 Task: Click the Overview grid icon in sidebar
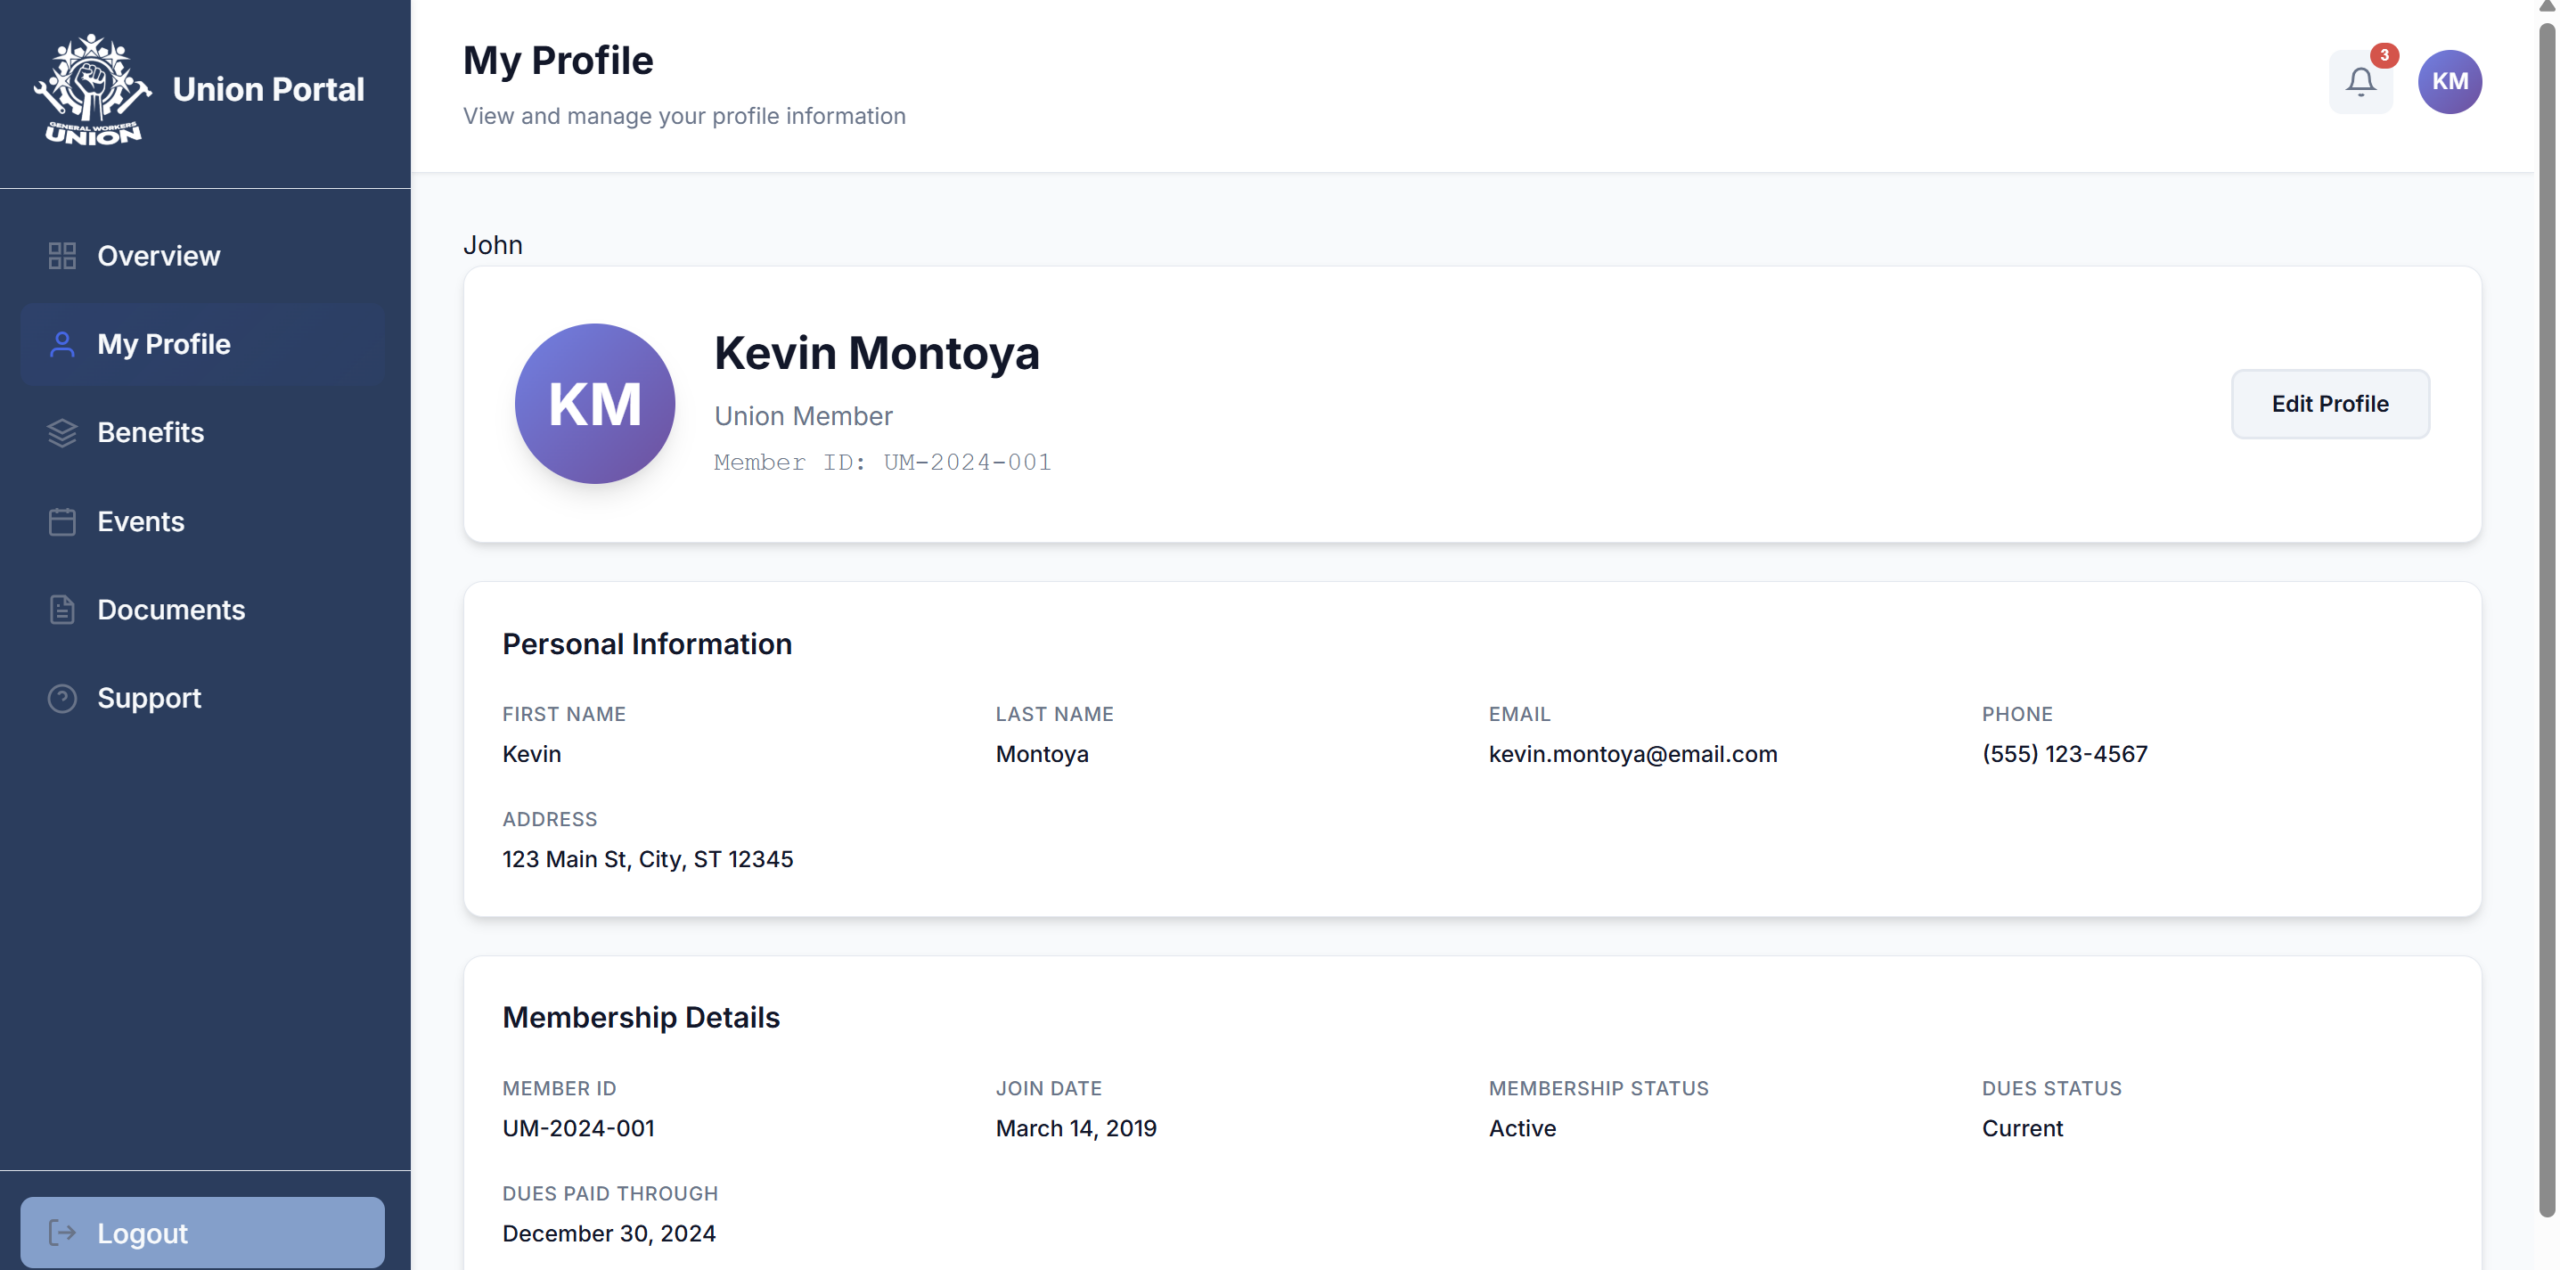61,255
